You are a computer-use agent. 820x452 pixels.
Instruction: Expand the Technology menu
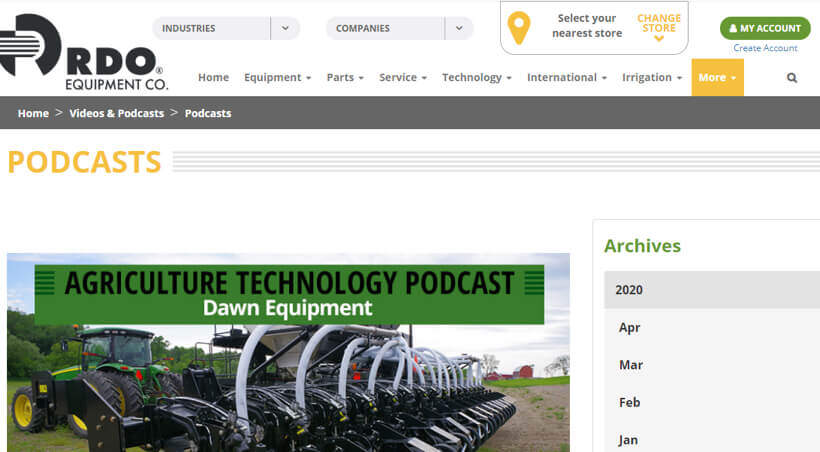(477, 78)
